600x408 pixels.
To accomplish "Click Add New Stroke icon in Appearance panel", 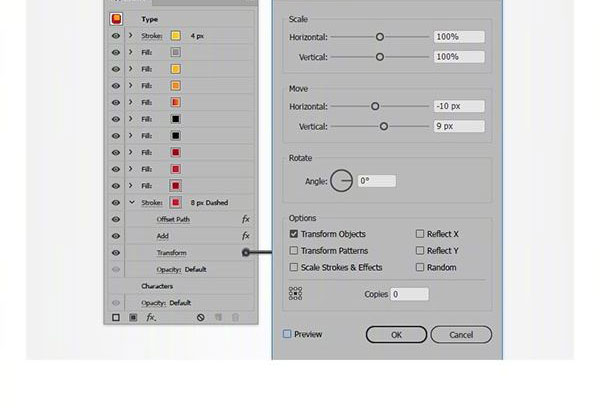I will coord(116,317).
